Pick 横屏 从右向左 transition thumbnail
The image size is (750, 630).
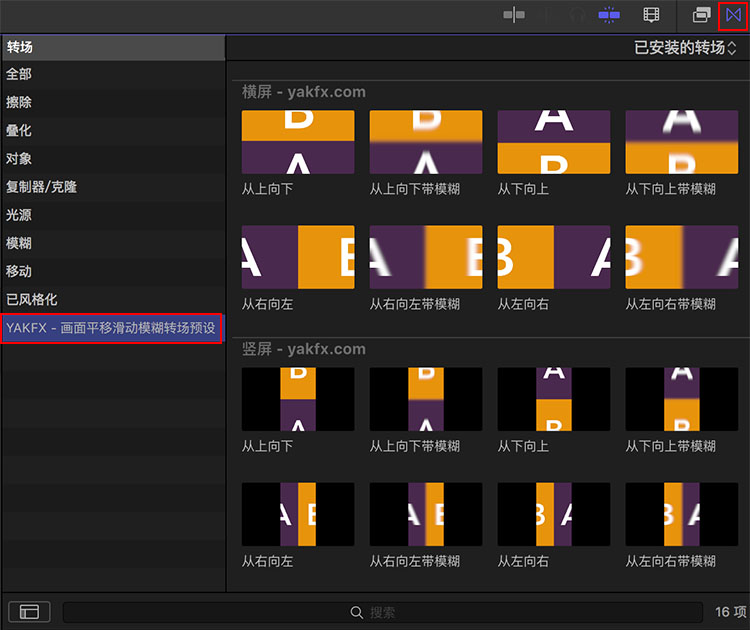[x=298, y=257]
